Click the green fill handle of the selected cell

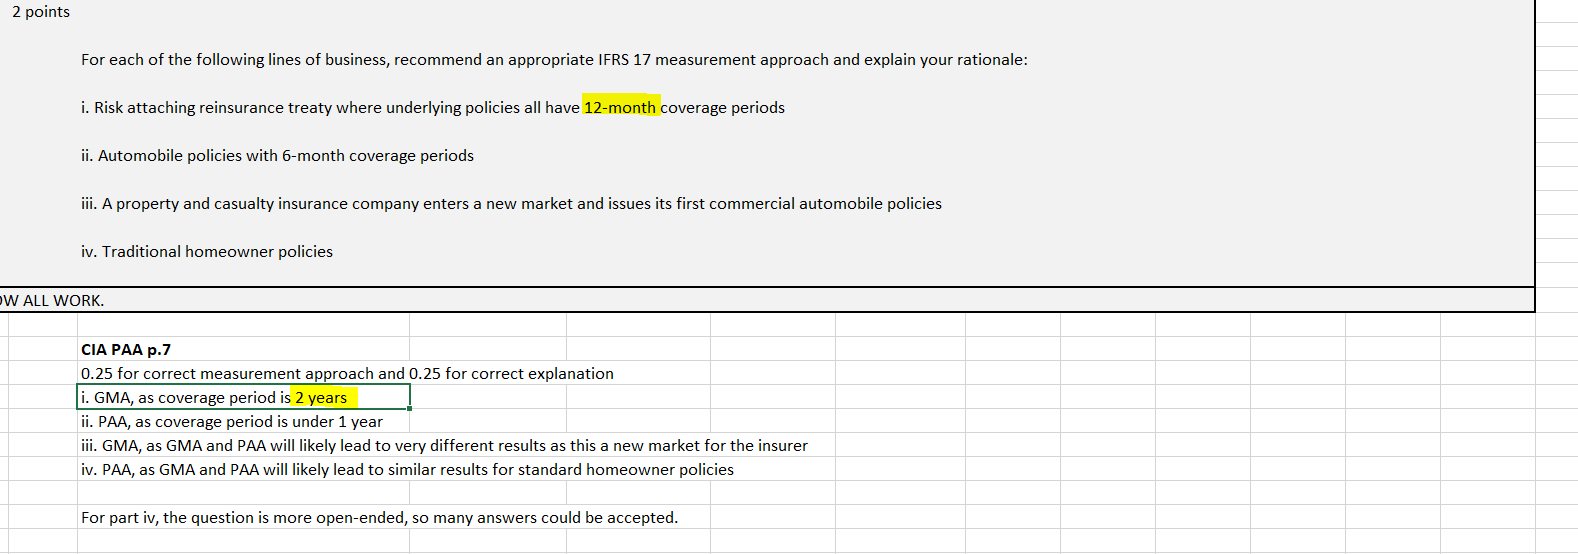(410, 409)
